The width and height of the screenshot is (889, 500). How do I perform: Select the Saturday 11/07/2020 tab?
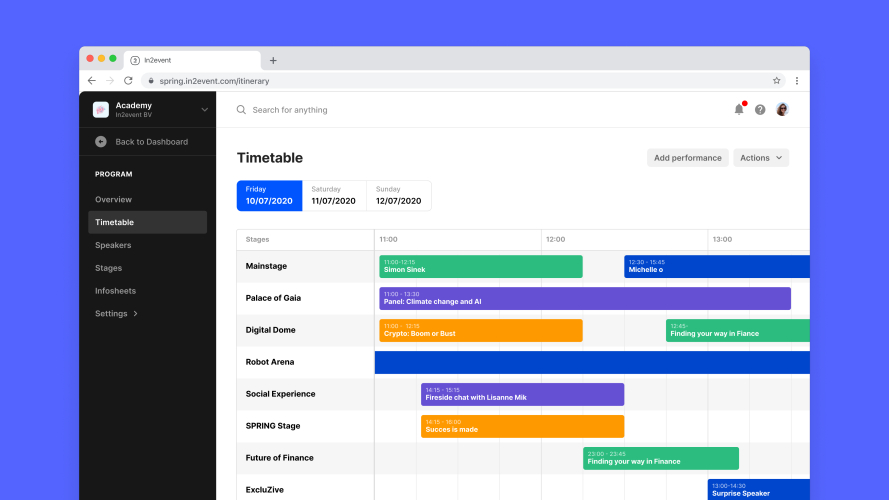[x=333, y=195]
